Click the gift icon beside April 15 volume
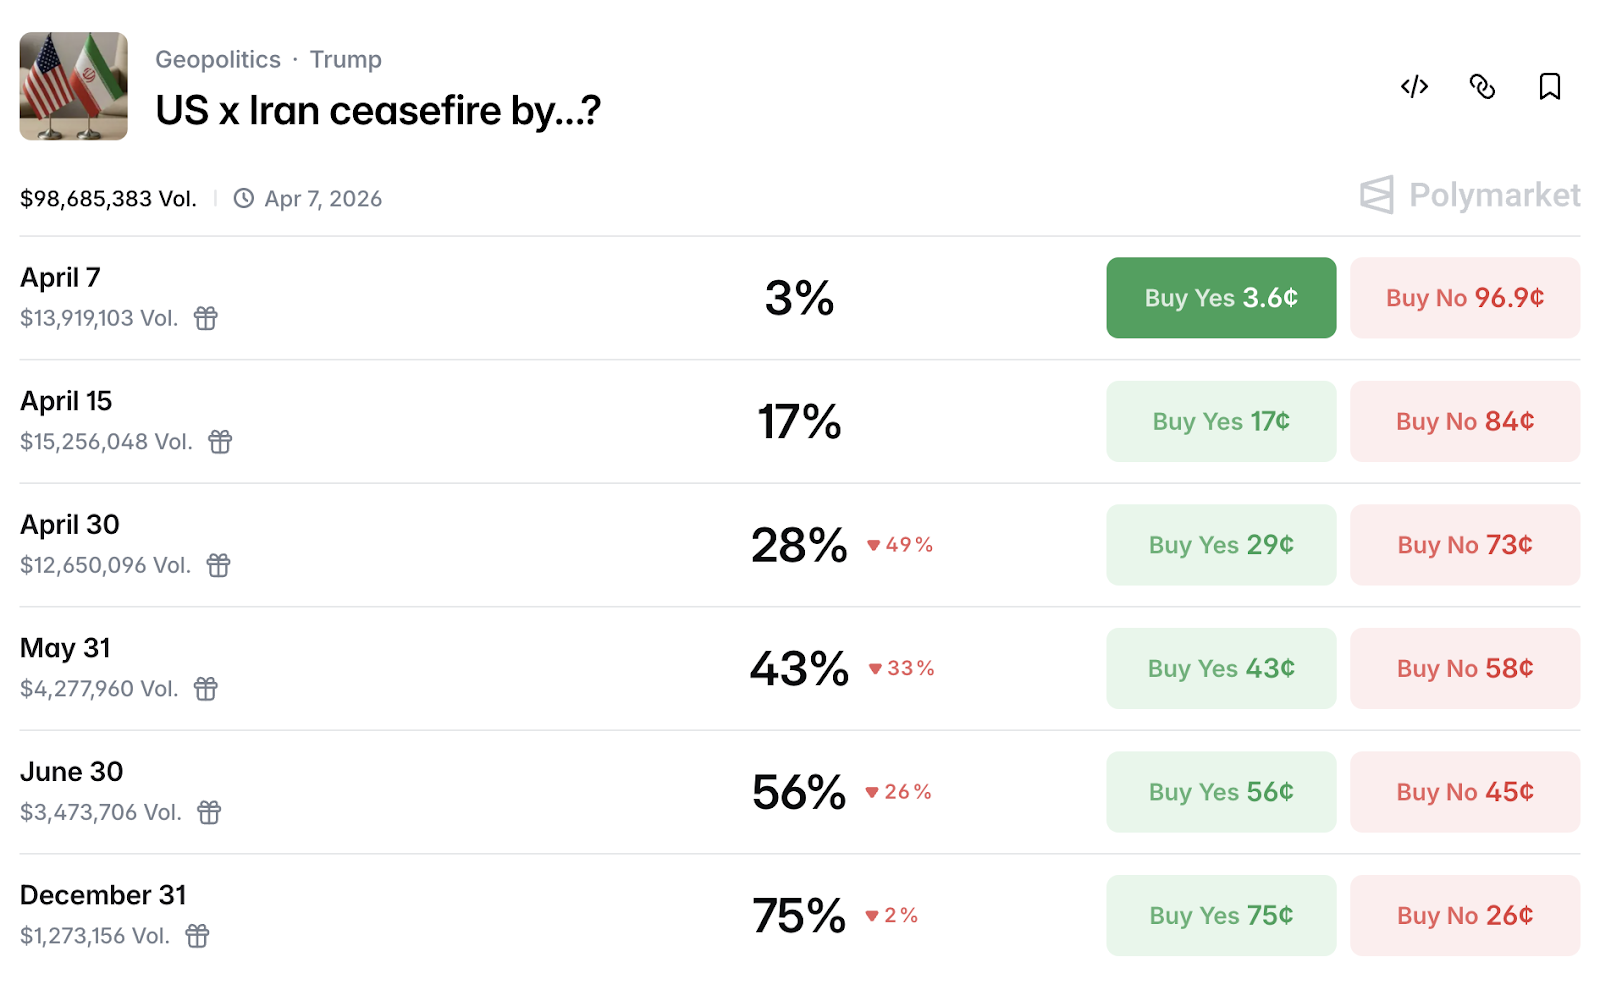 [x=221, y=441]
